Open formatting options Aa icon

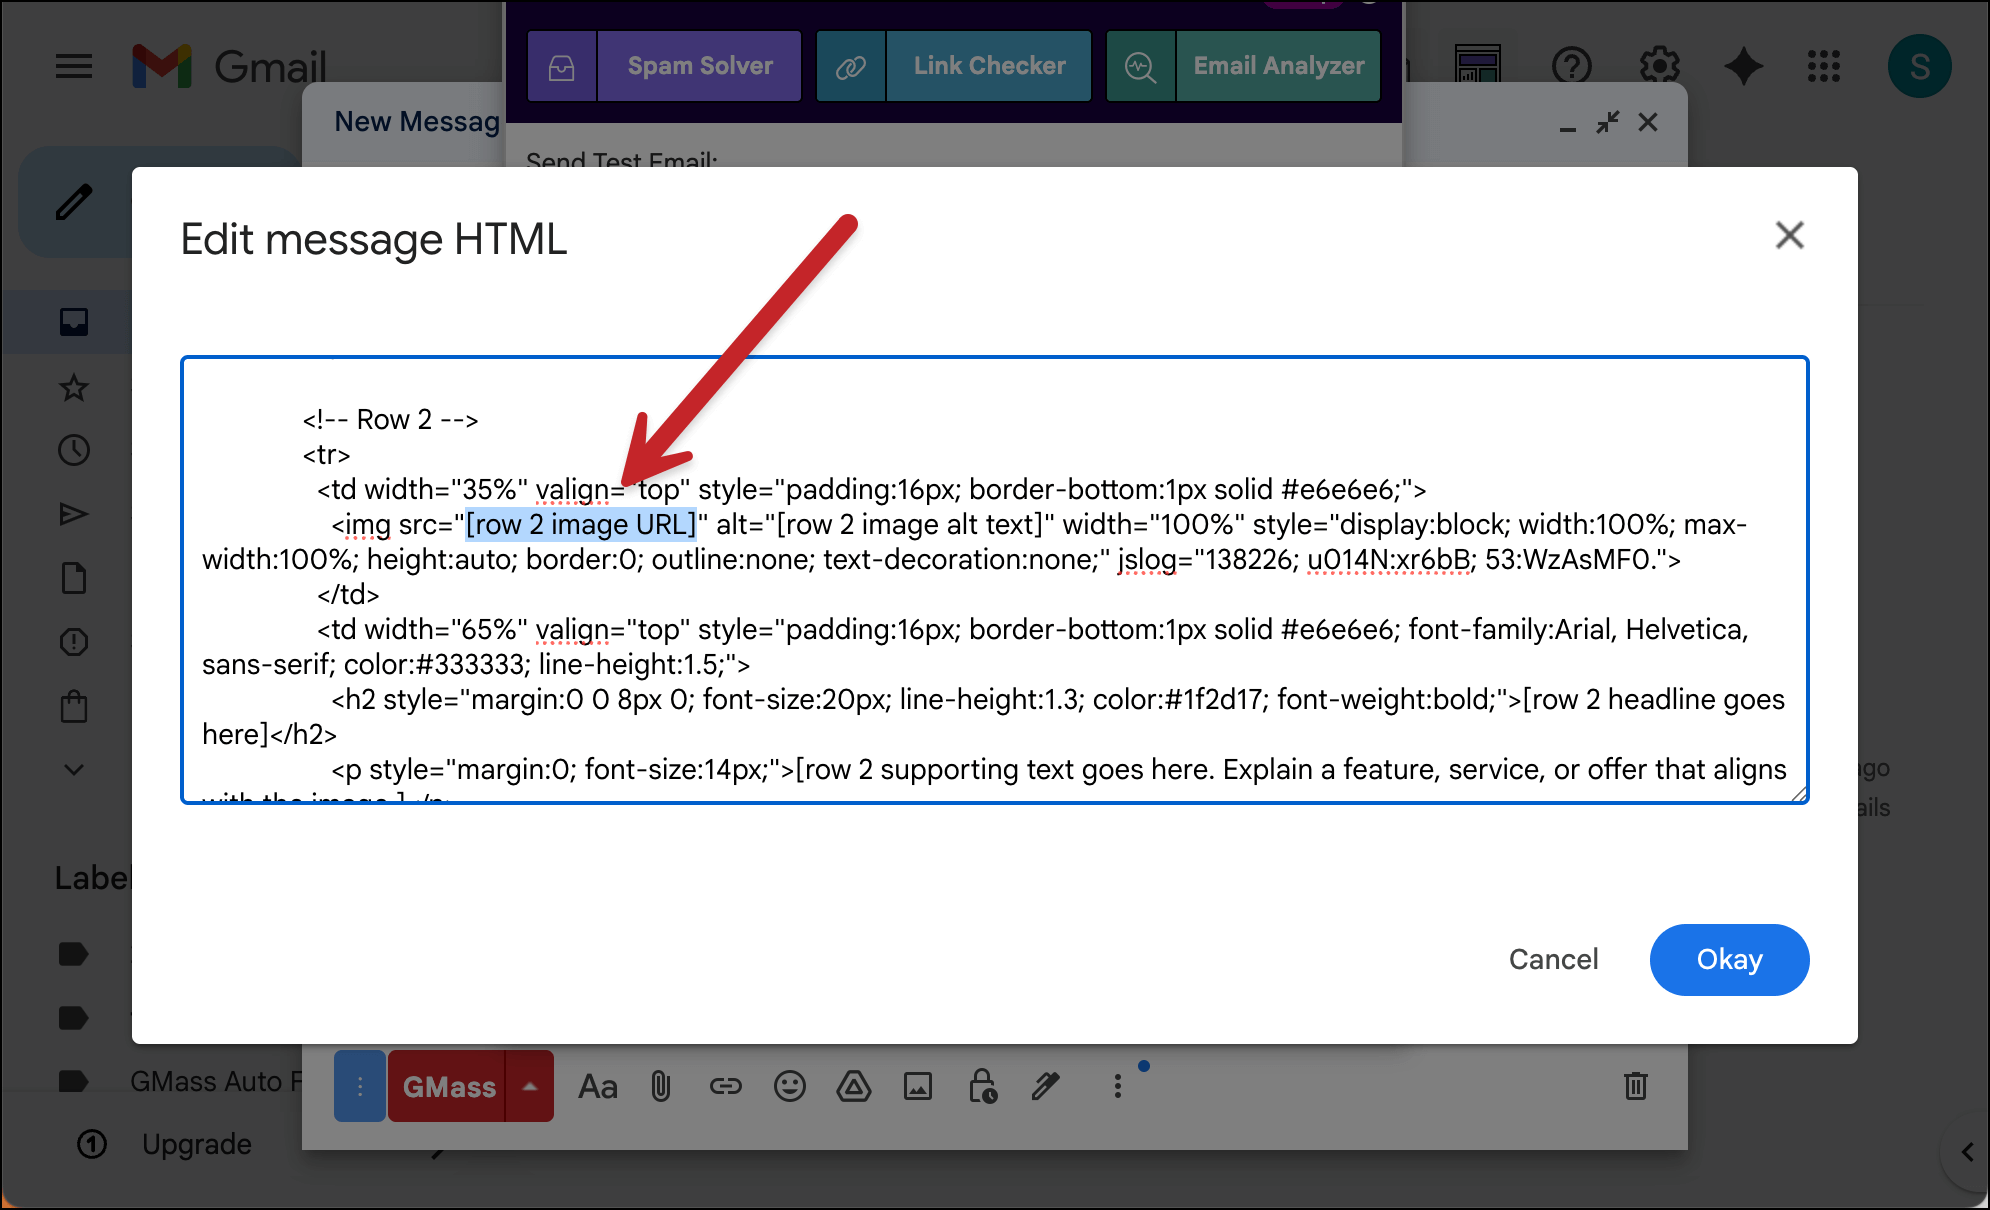click(x=598, y=1086)
